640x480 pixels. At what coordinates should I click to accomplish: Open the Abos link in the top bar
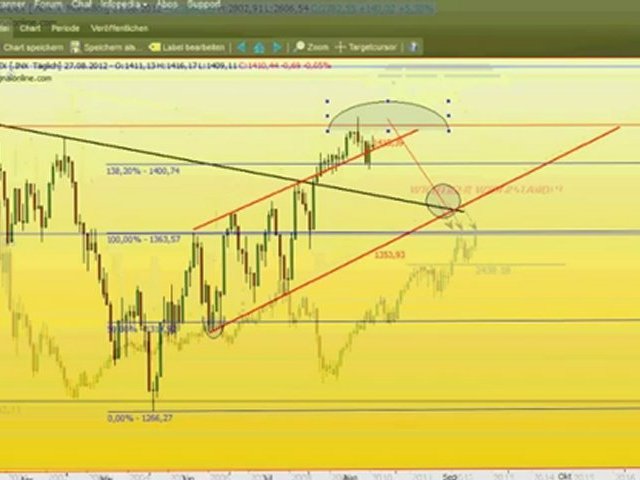167,5
